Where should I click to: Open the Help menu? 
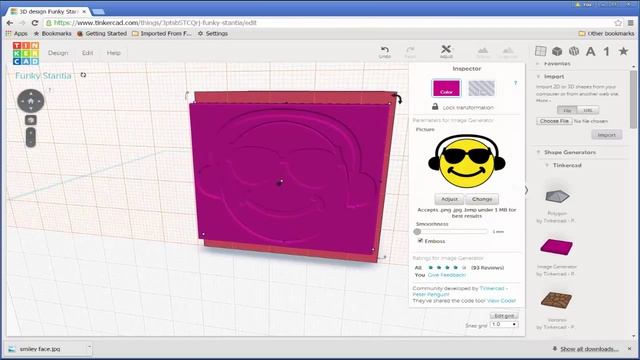[113, 53]
